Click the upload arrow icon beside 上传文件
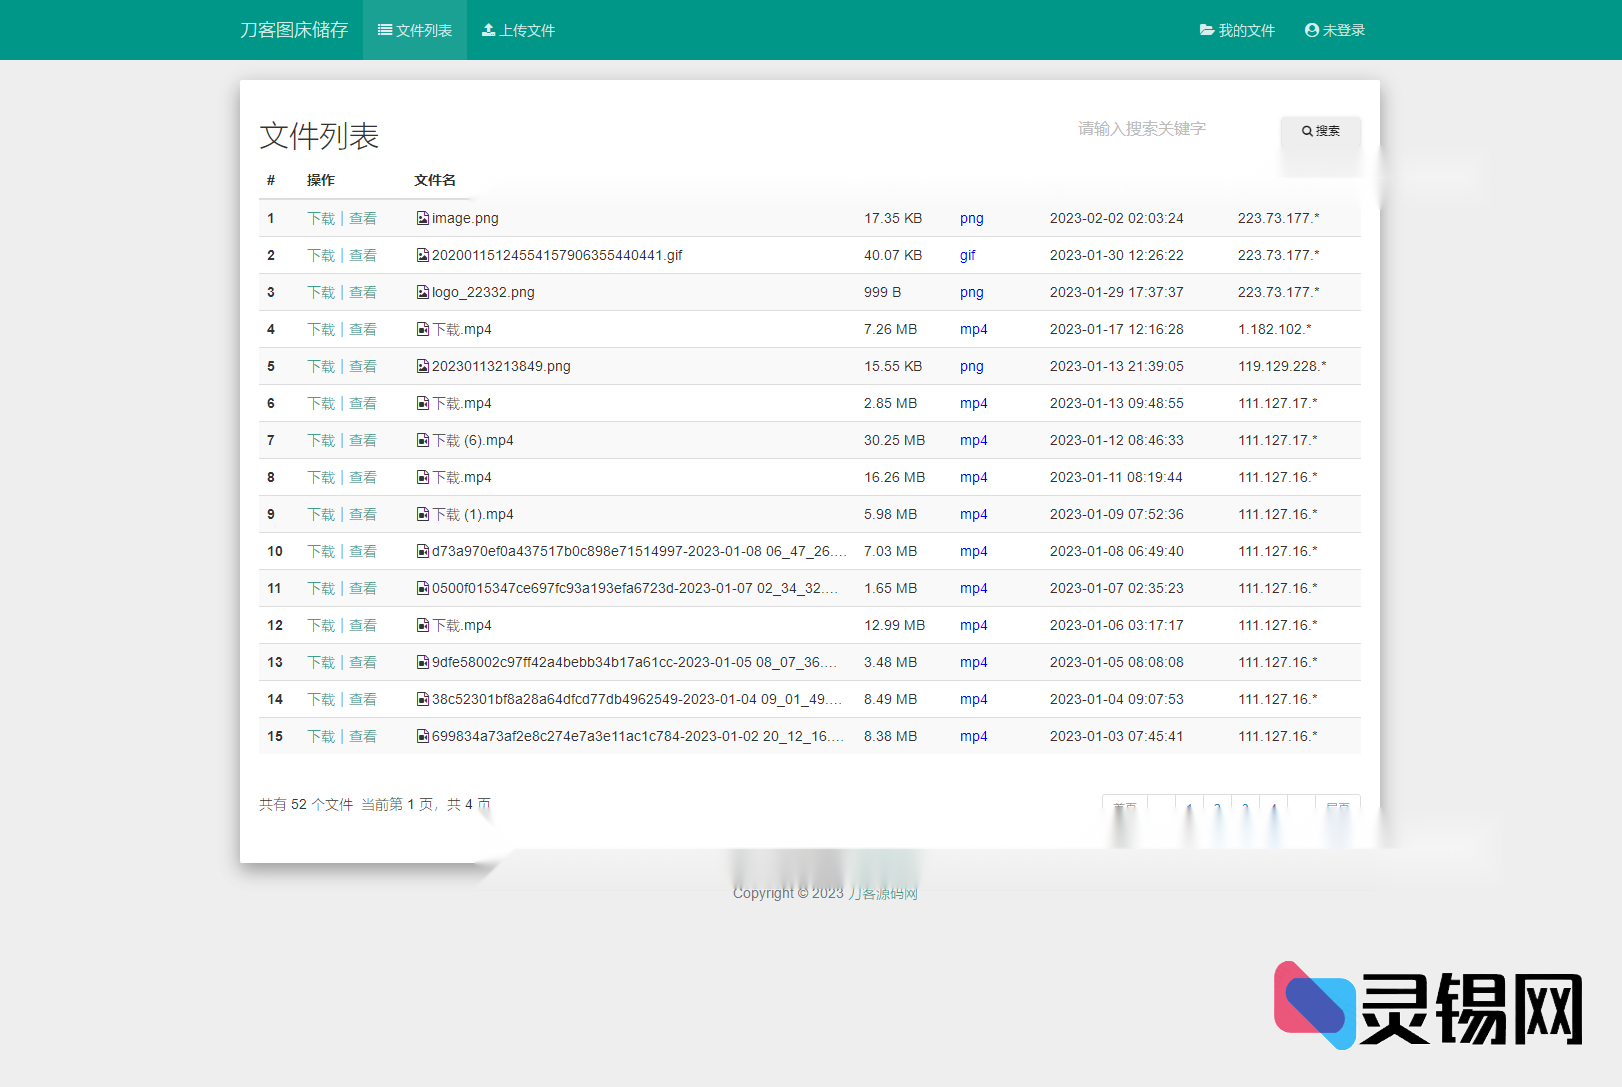The width and height of the screenshot is (1622, 1087). (489, 30)
